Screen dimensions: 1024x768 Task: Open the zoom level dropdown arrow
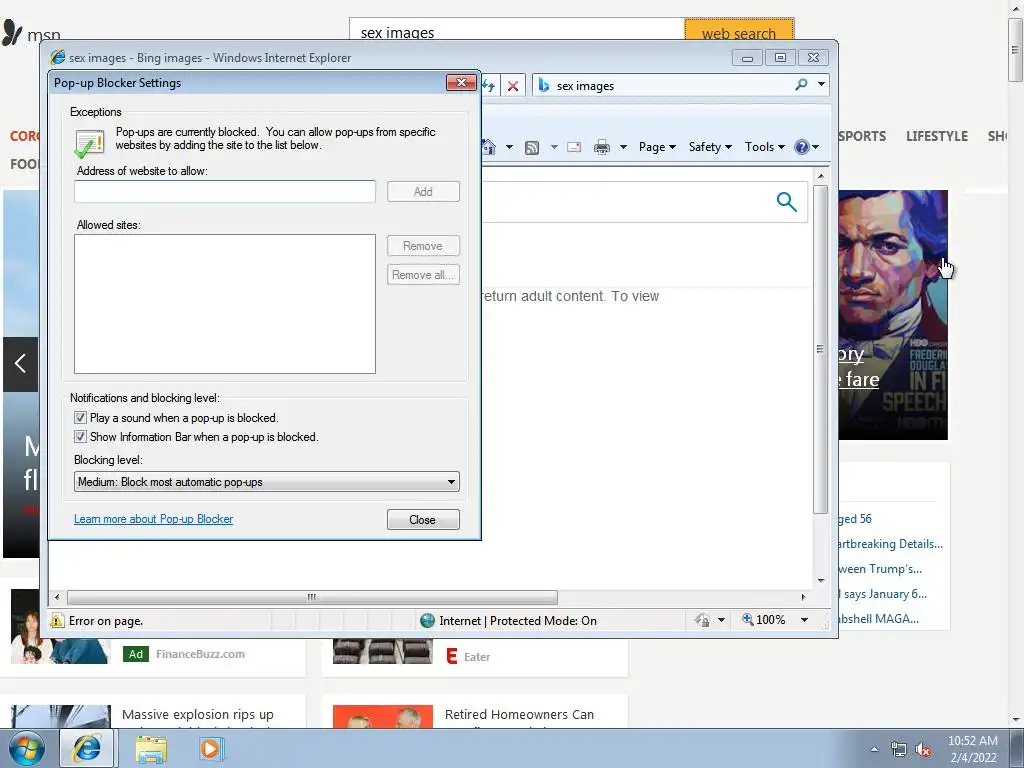pyautogui.click(x=805, y=620)
